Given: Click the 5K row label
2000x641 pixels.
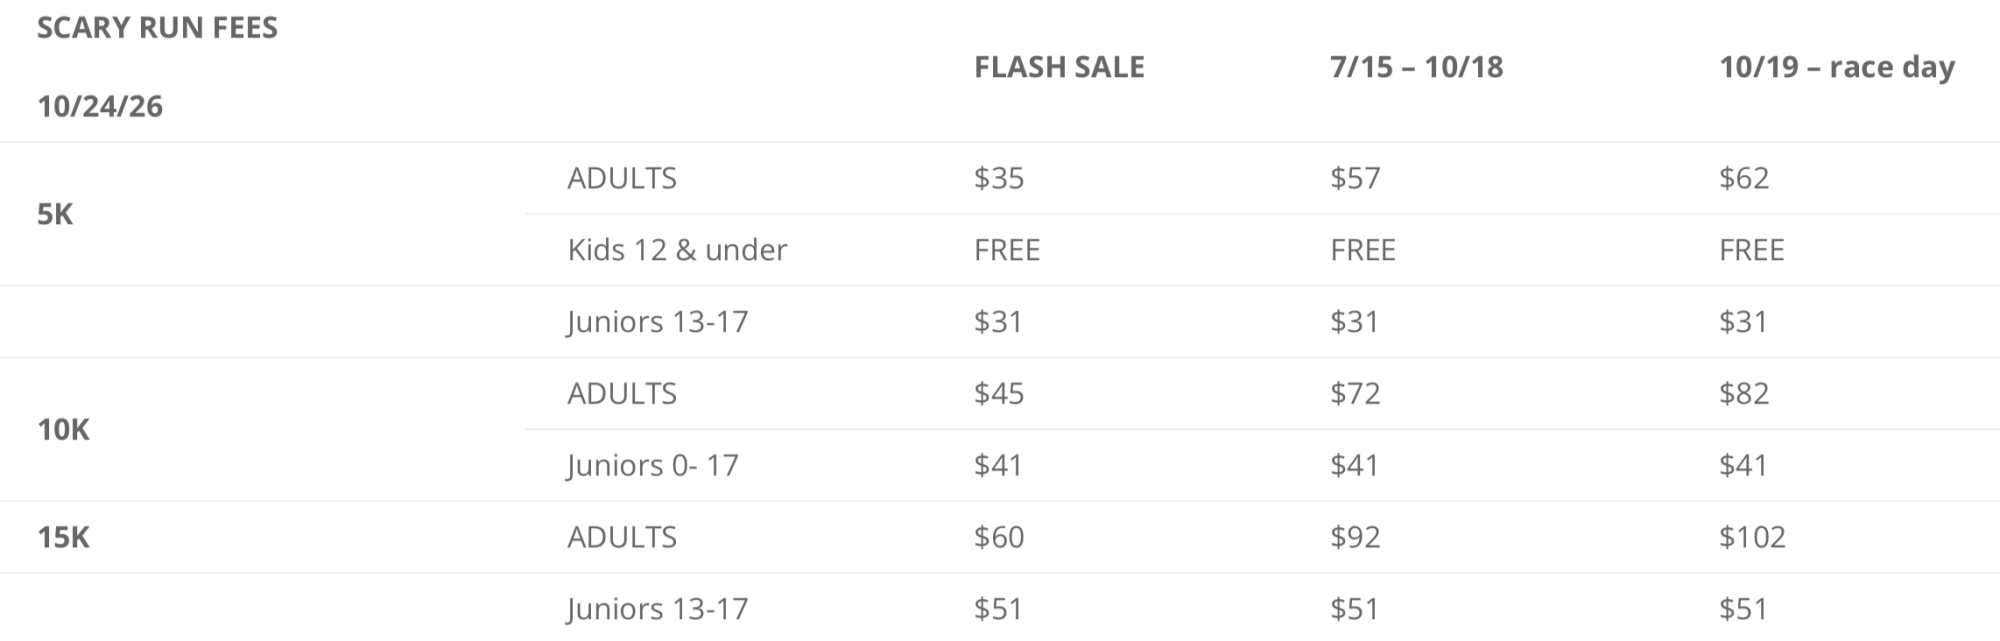Looking at the screenshot, I should pyautogui.click(x=55, y=214).
